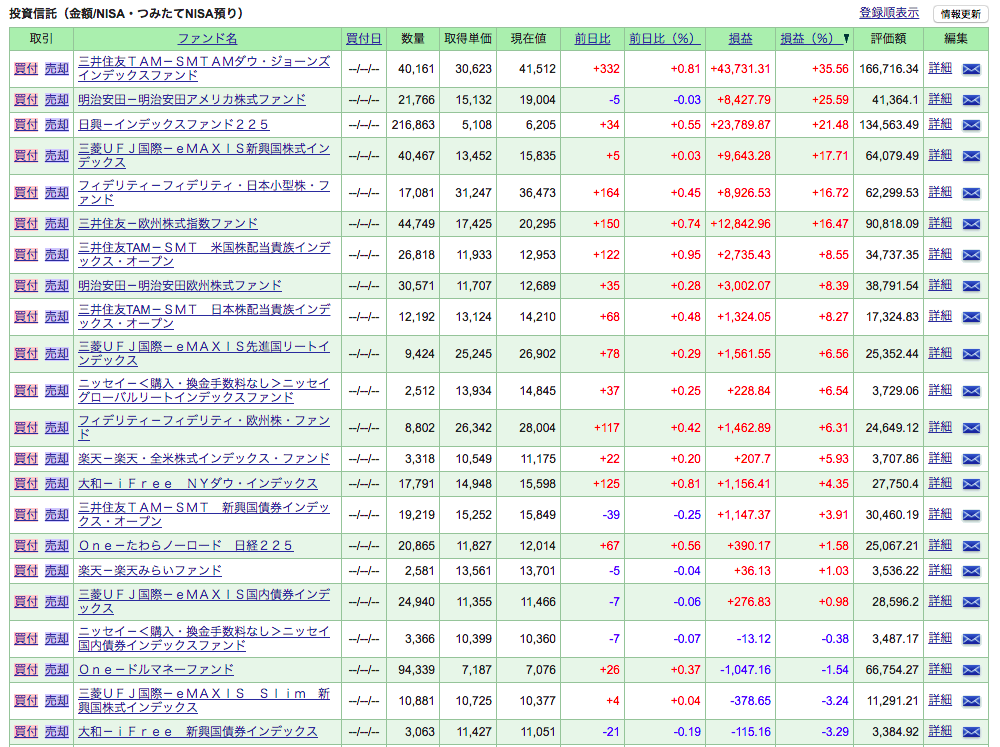The width and height of the screenshot is (1000, 747).
Task: Click envelope icon for フィデリティ・日本小型株 row
Action: (x=971, y=193)
